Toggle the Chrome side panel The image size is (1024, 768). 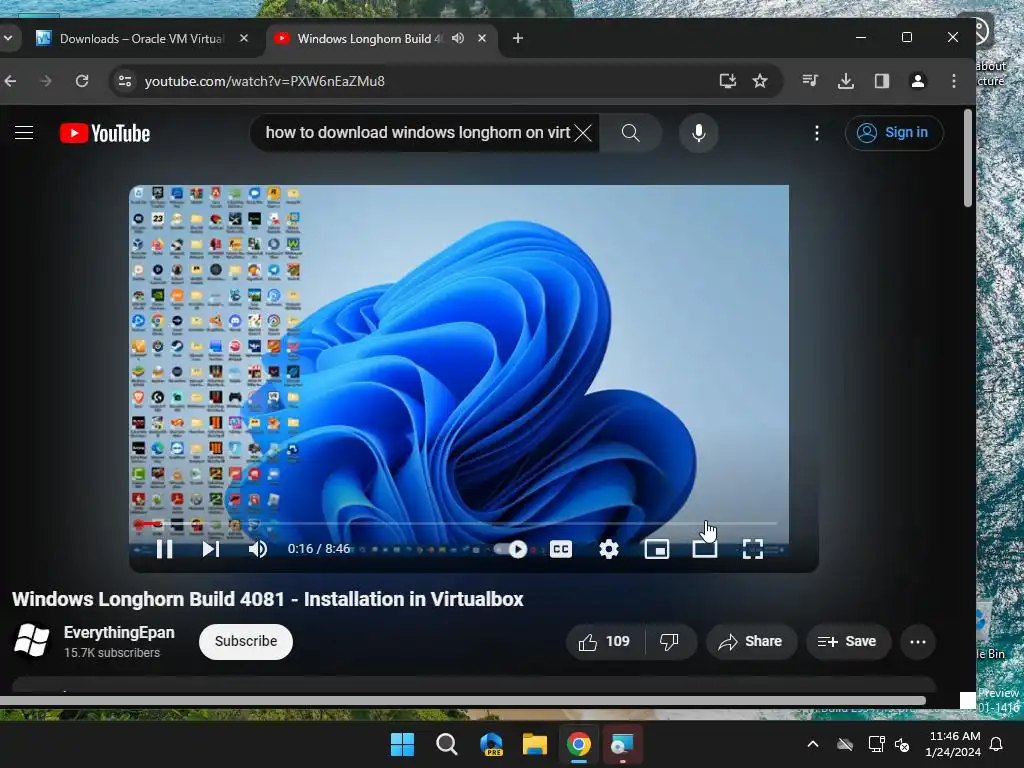click(882, 81)
